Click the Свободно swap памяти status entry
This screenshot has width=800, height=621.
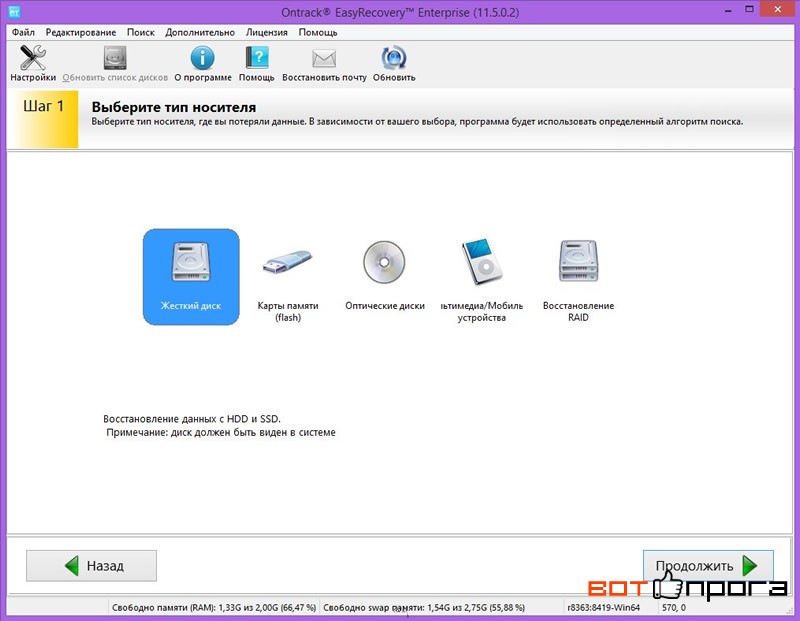tap(424, 608)
